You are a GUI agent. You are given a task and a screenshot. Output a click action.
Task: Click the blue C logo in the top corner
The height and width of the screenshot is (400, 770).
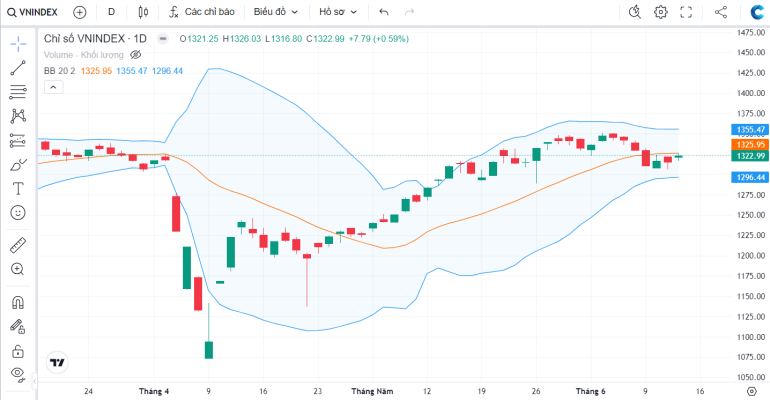[757, 12]
